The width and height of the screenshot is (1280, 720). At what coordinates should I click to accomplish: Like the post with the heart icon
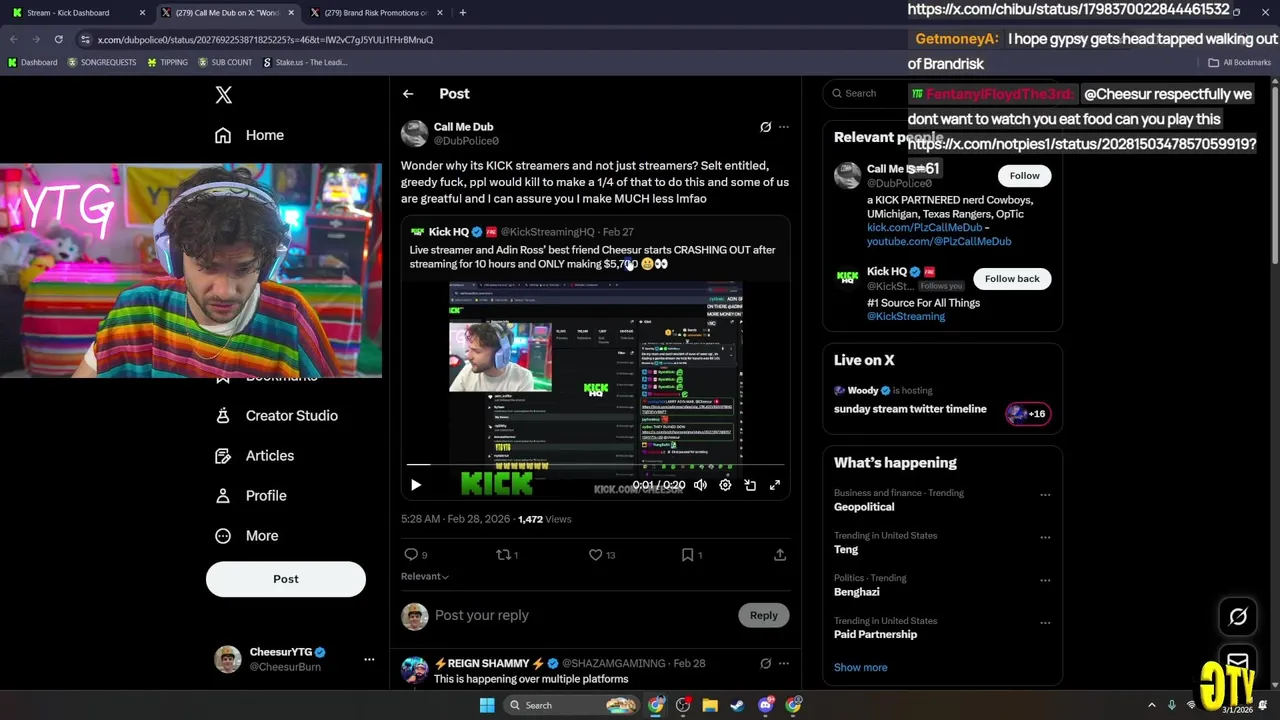601,554
